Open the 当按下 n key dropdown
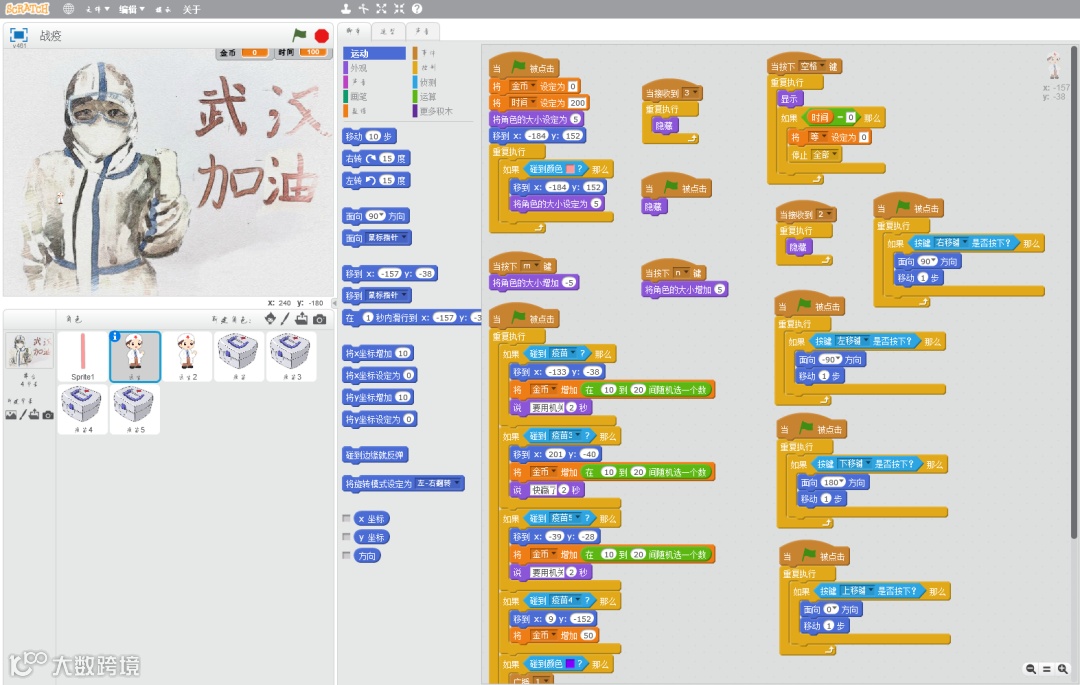 click(x=681, y=273)
